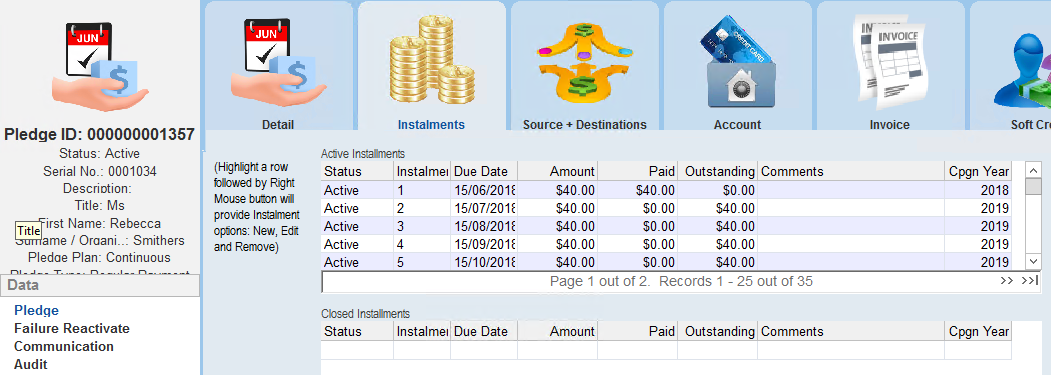Click the Soft Credit person icon
Screen dimensions: 1051x375
tap(1022, 70)
